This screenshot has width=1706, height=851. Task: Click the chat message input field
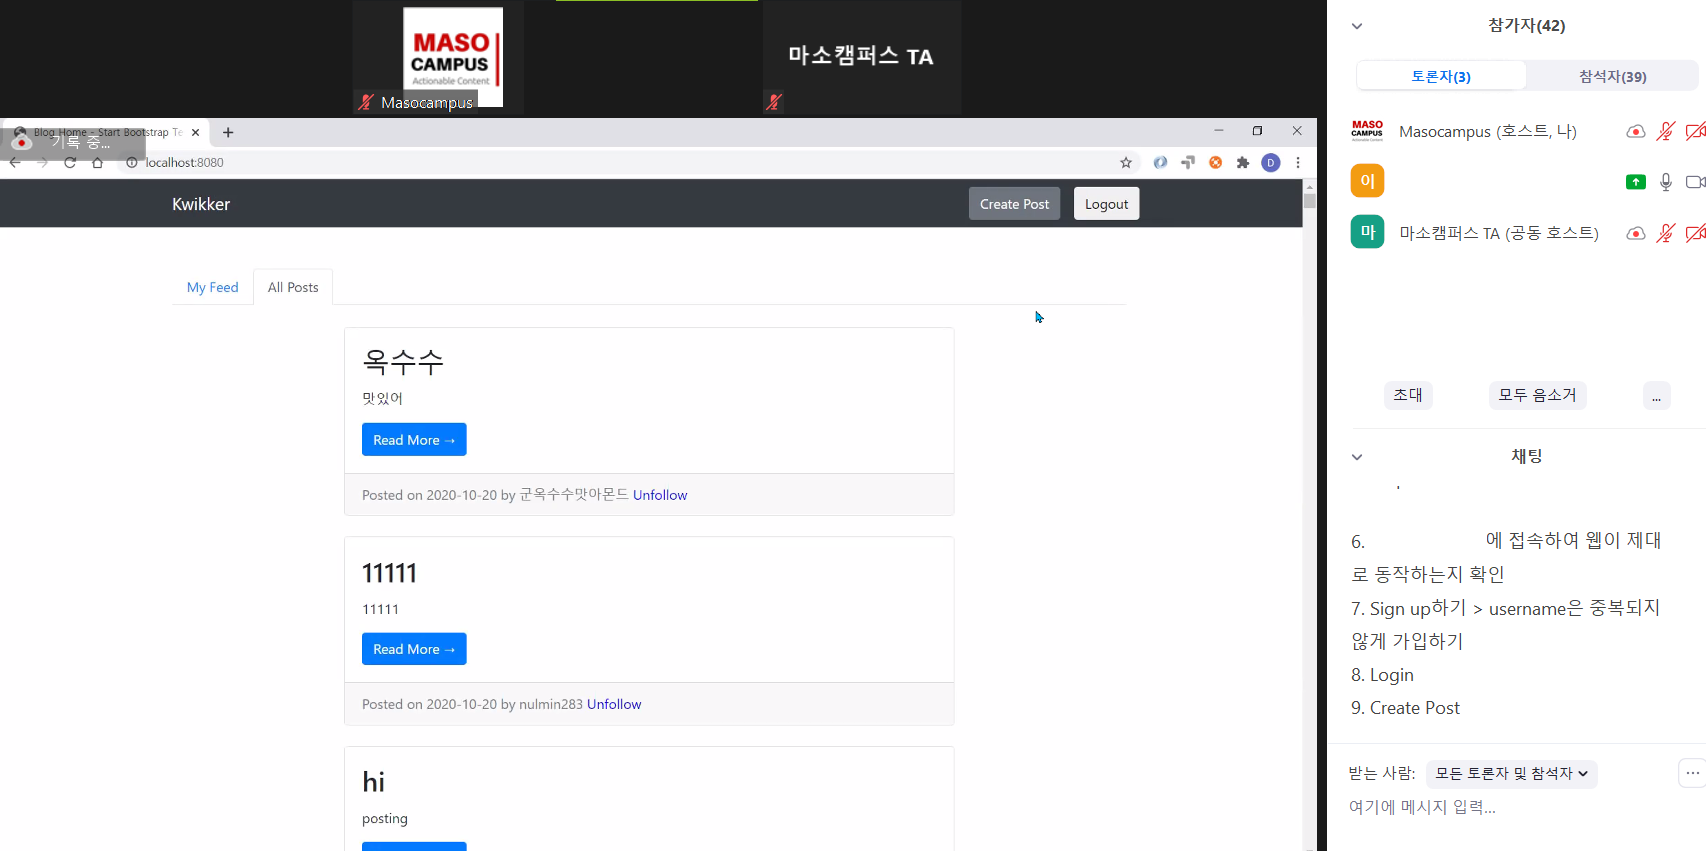click(1500, 807)
